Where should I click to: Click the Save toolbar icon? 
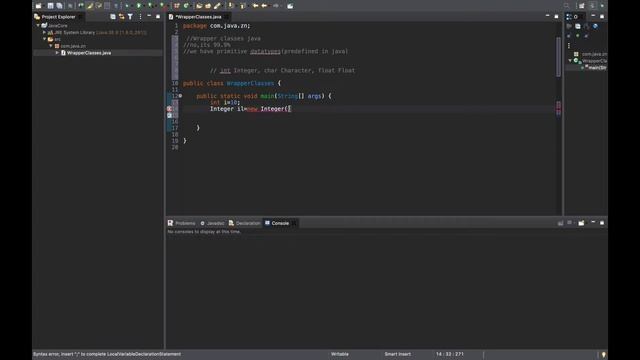pyautogui.click(x=51, y=6)
